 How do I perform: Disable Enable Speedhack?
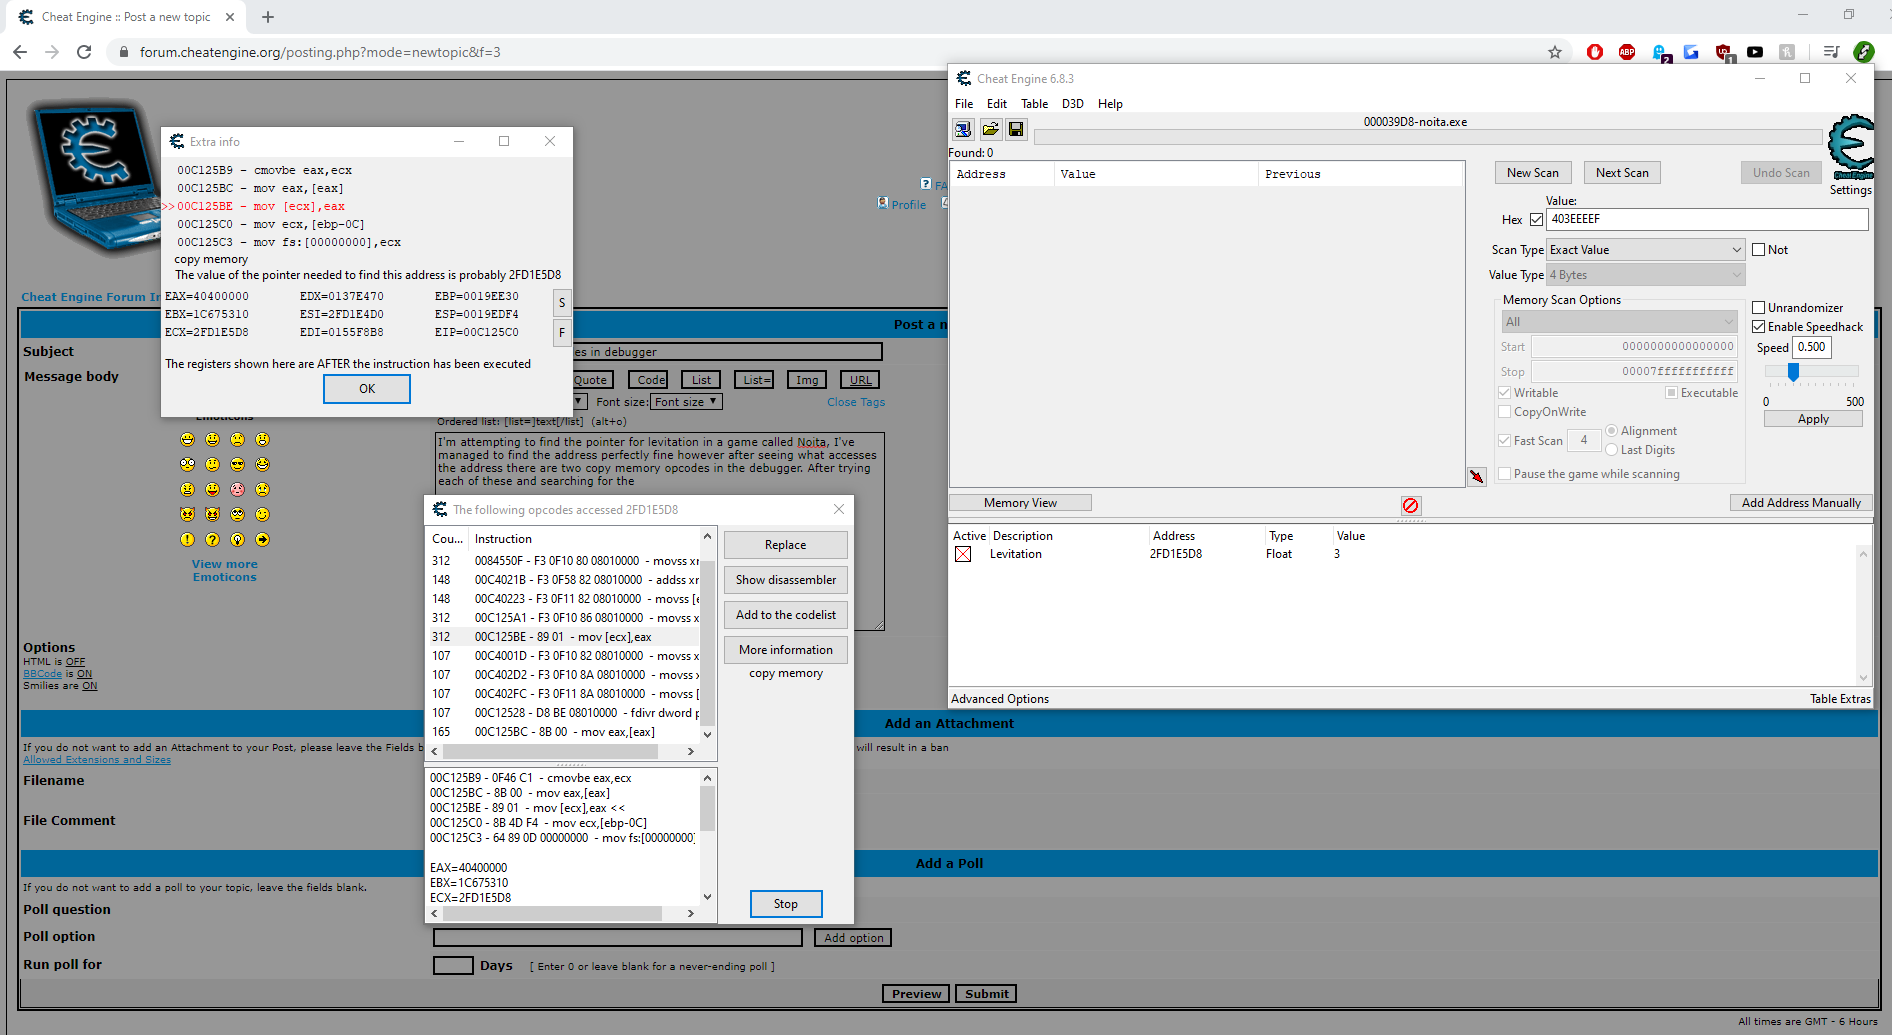(1760, 326)
